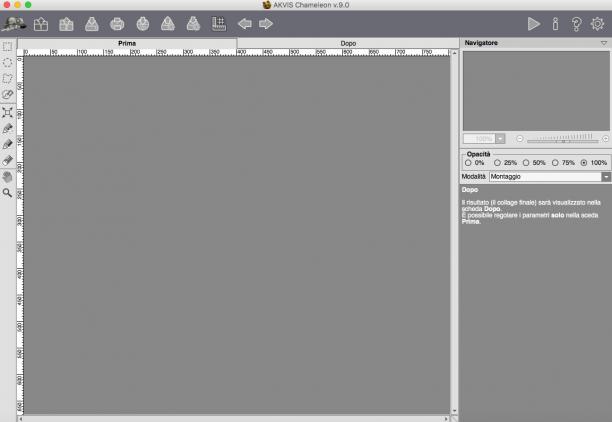Screen dimensions: 612x422
Task: Select the lasso selection tool
Action: click(7, 78)
